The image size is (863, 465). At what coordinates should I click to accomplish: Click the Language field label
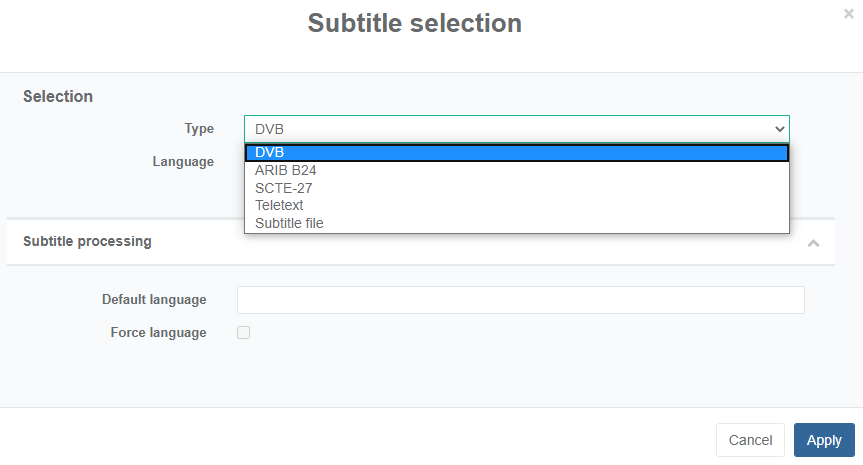coord(183,161)
